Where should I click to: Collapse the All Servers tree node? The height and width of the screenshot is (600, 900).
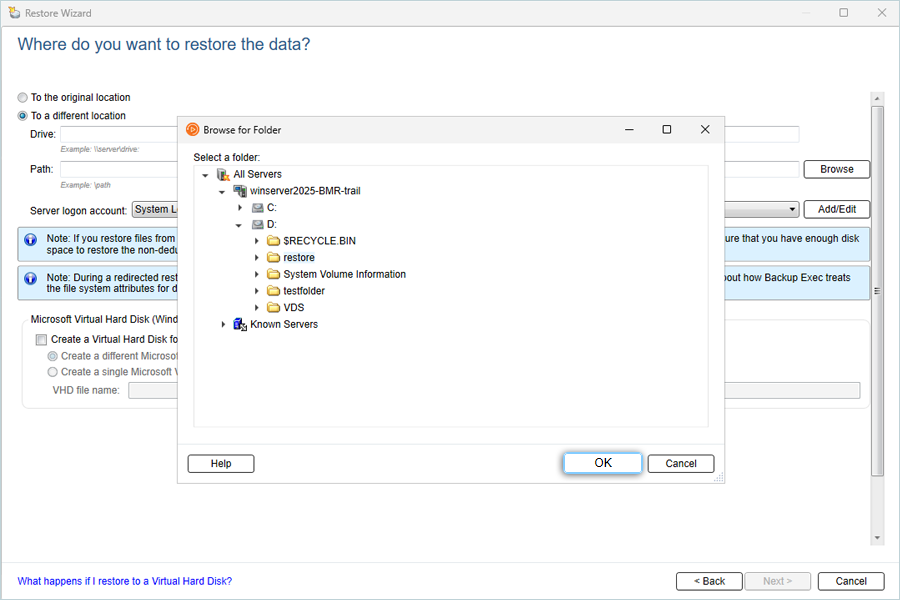click(205, 175)
